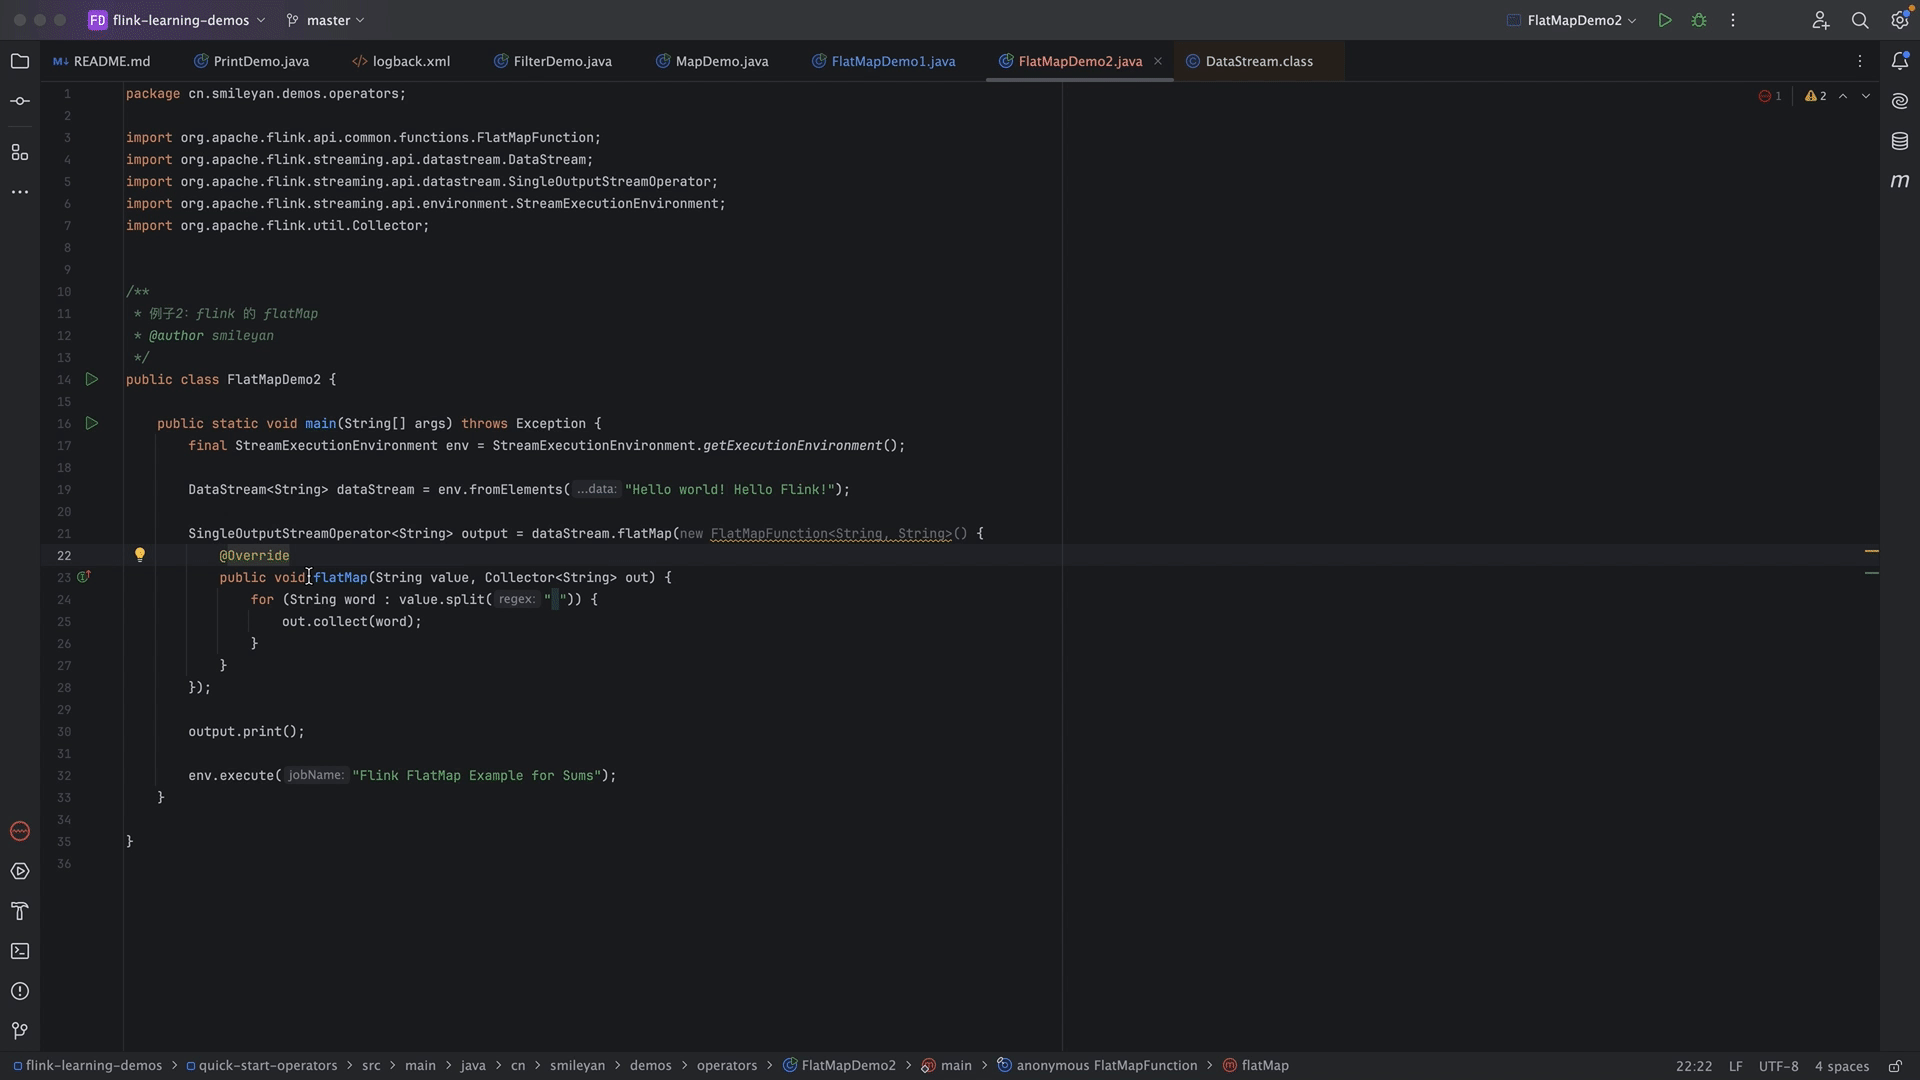Open the Git tool window icon
The width and height of the screenshot is (1920, 1080).
pyautogui.click(x=20, y=1031)
